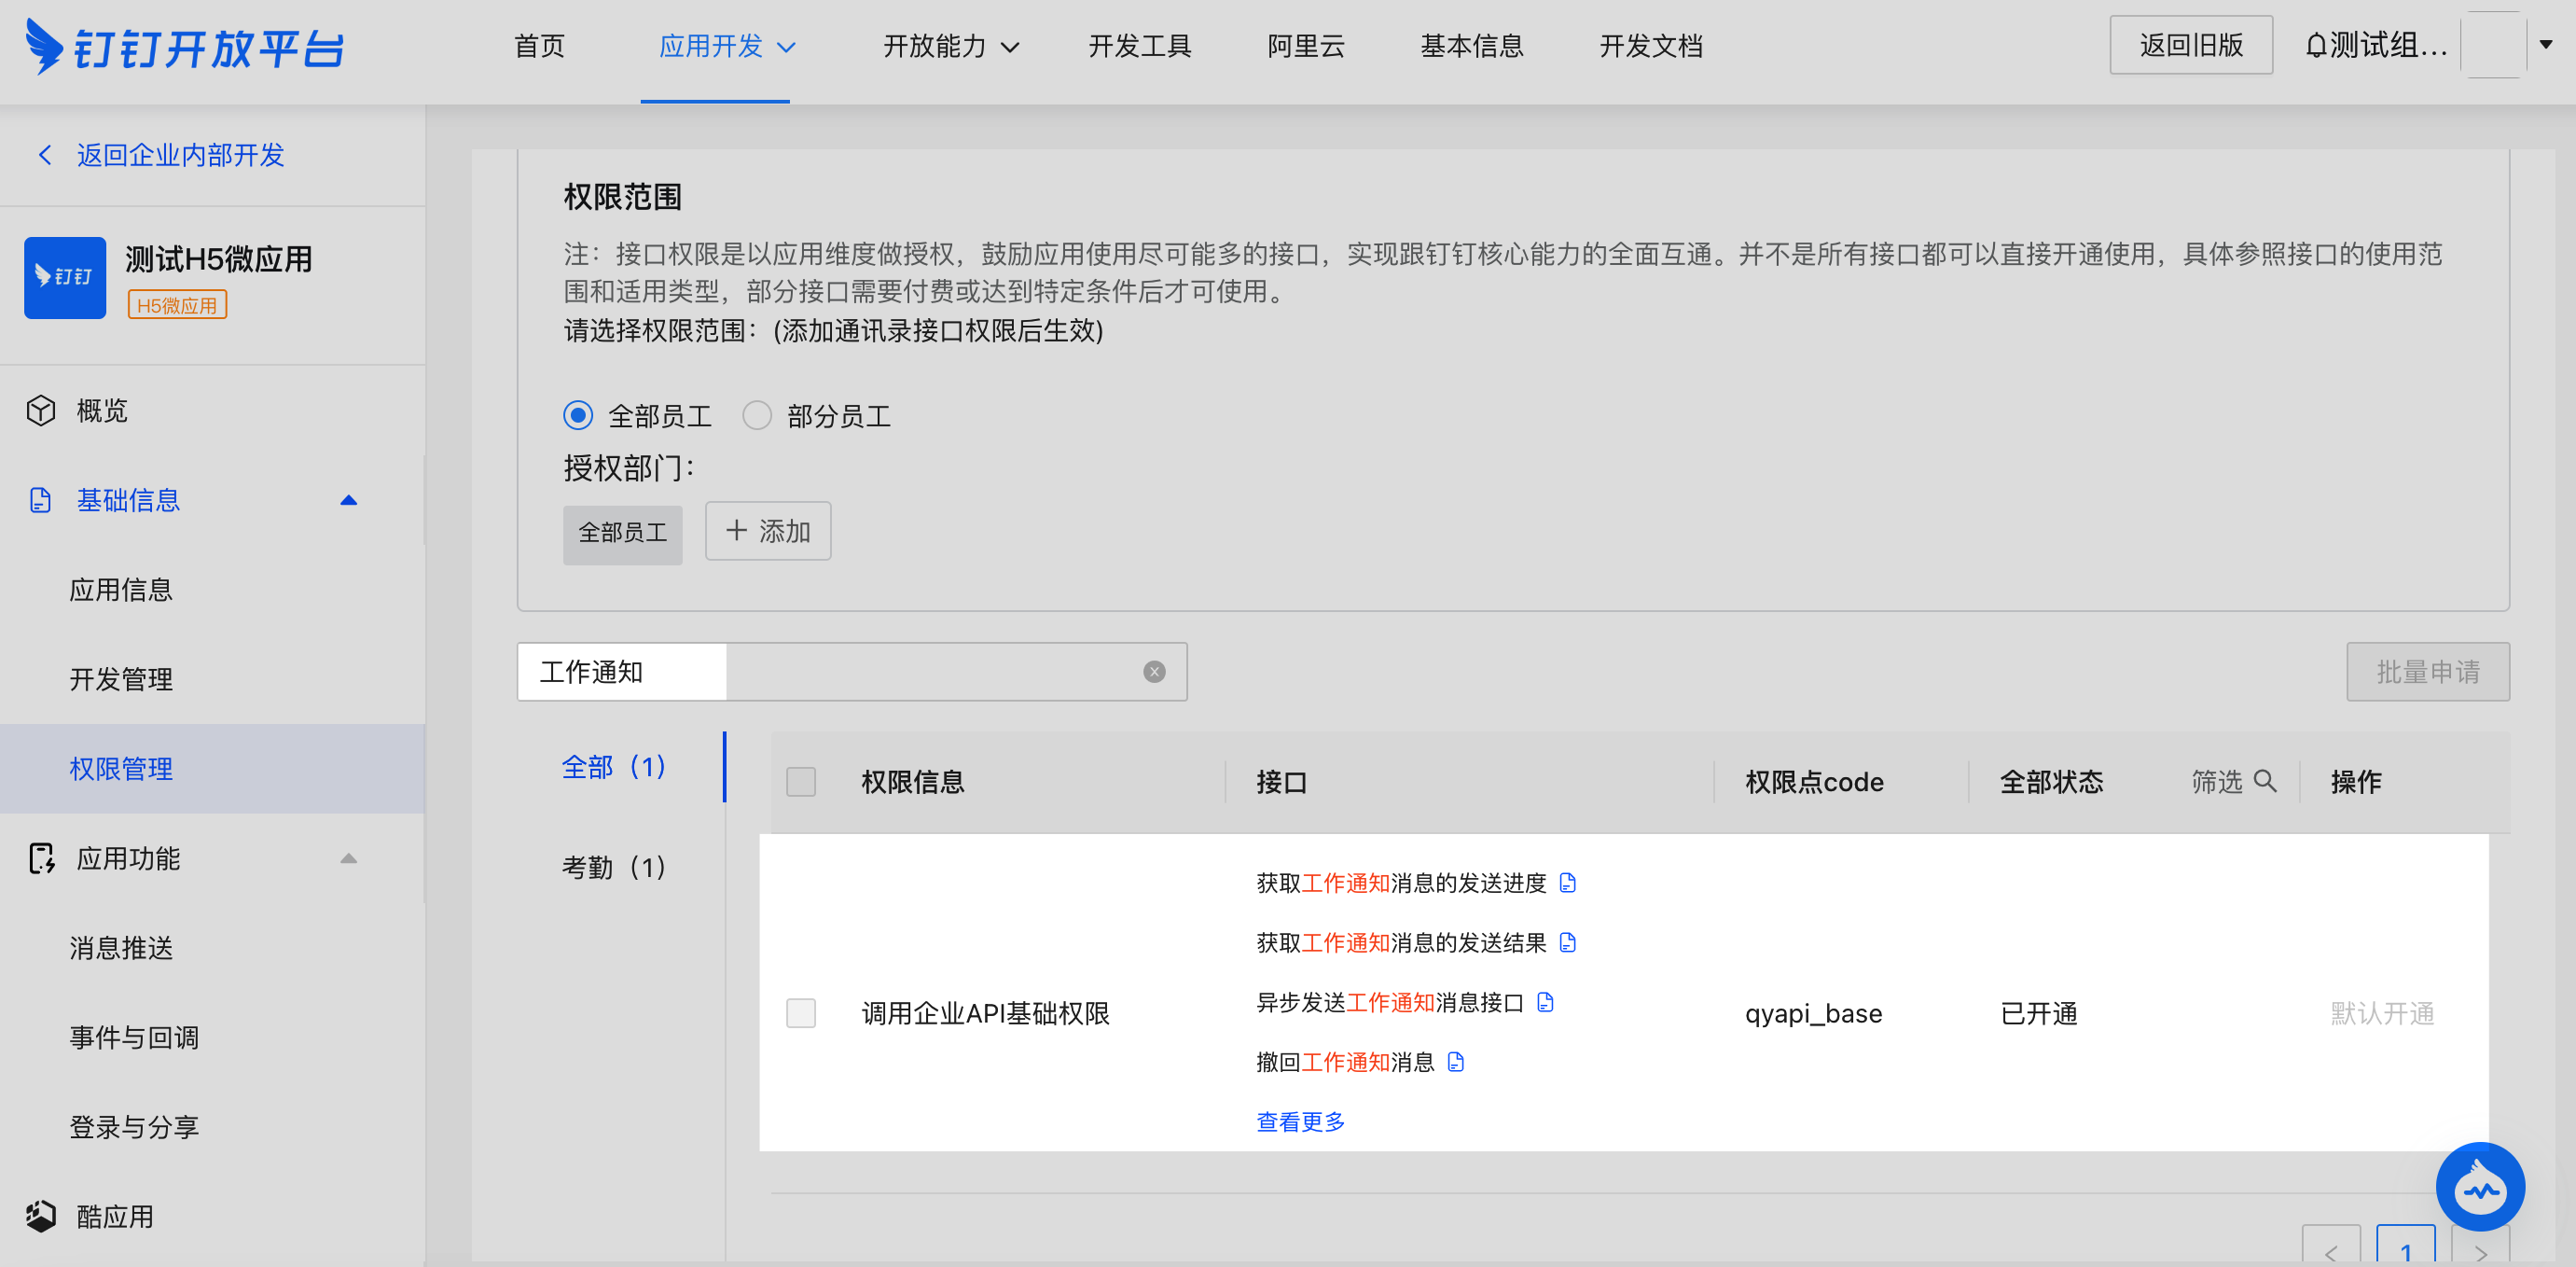Open the 开发文档 nav item
Screen dimensions: 2576x1267
(1651, 46)
